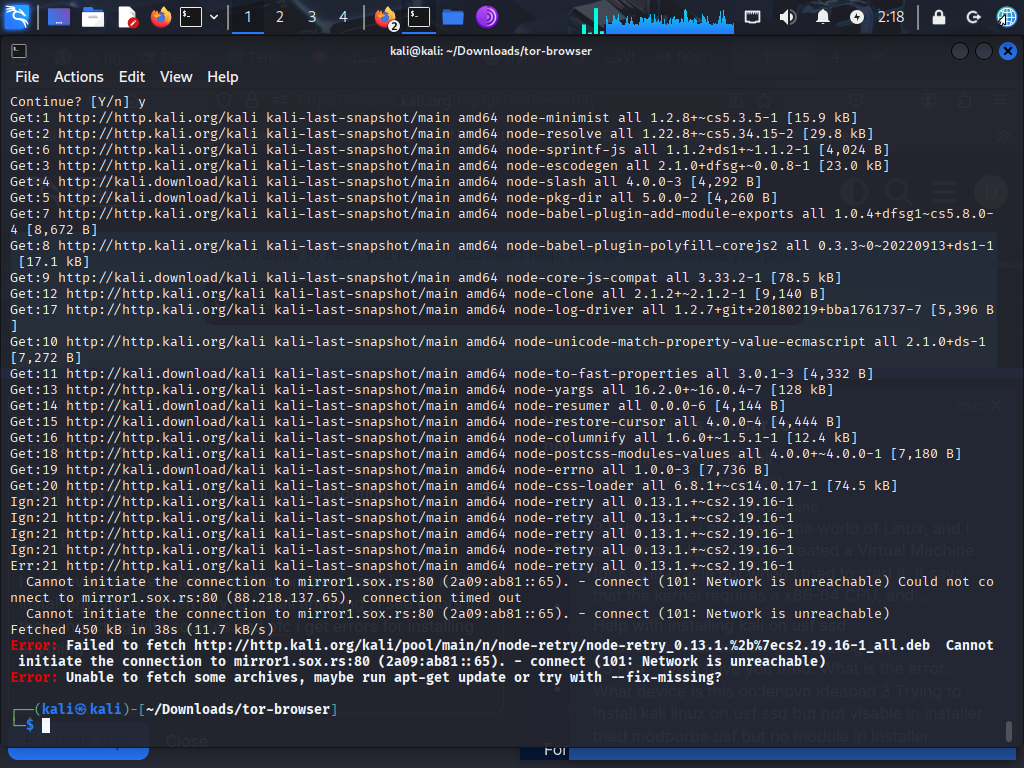Activate the Tor Browser taskbar icon

pos(487,16)
